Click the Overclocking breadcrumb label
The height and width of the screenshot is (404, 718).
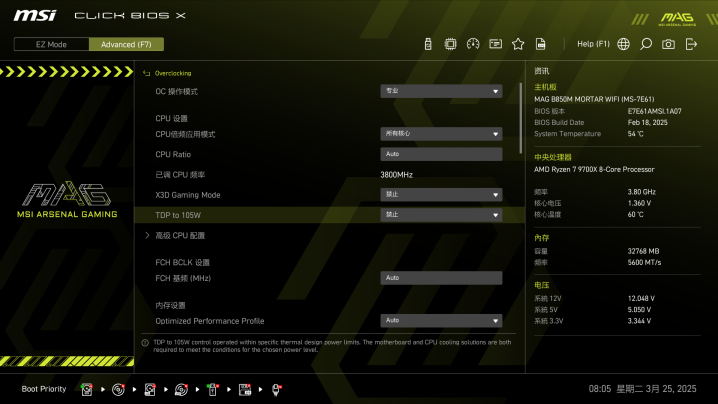tap(173, 73)
